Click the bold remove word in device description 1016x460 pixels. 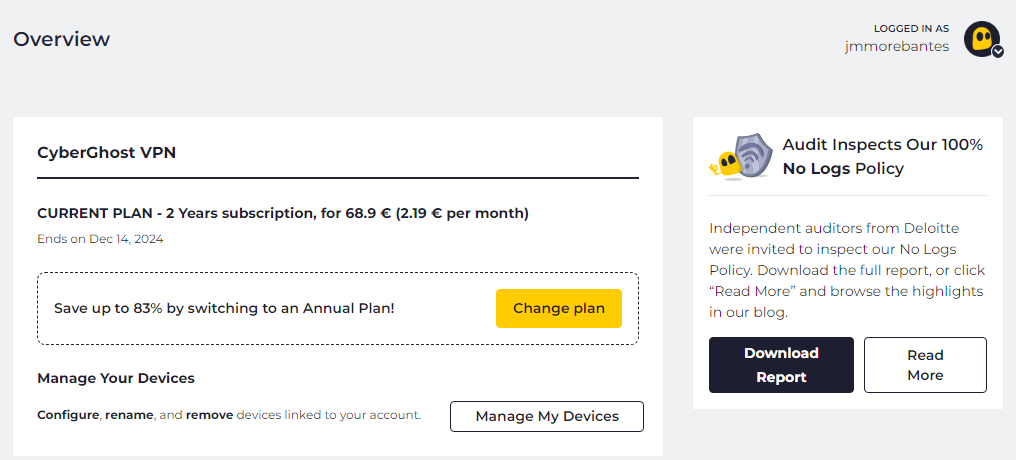coord(209,415)
